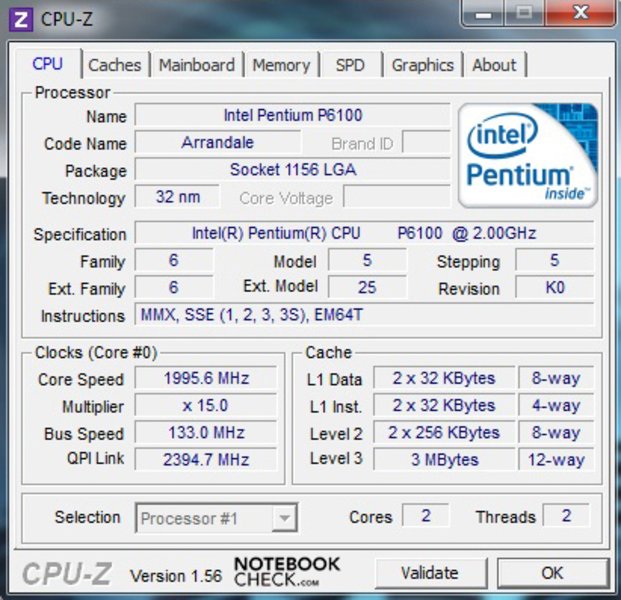Click the OK button
This screenshot has width=621, height=600.
point(552,573)
